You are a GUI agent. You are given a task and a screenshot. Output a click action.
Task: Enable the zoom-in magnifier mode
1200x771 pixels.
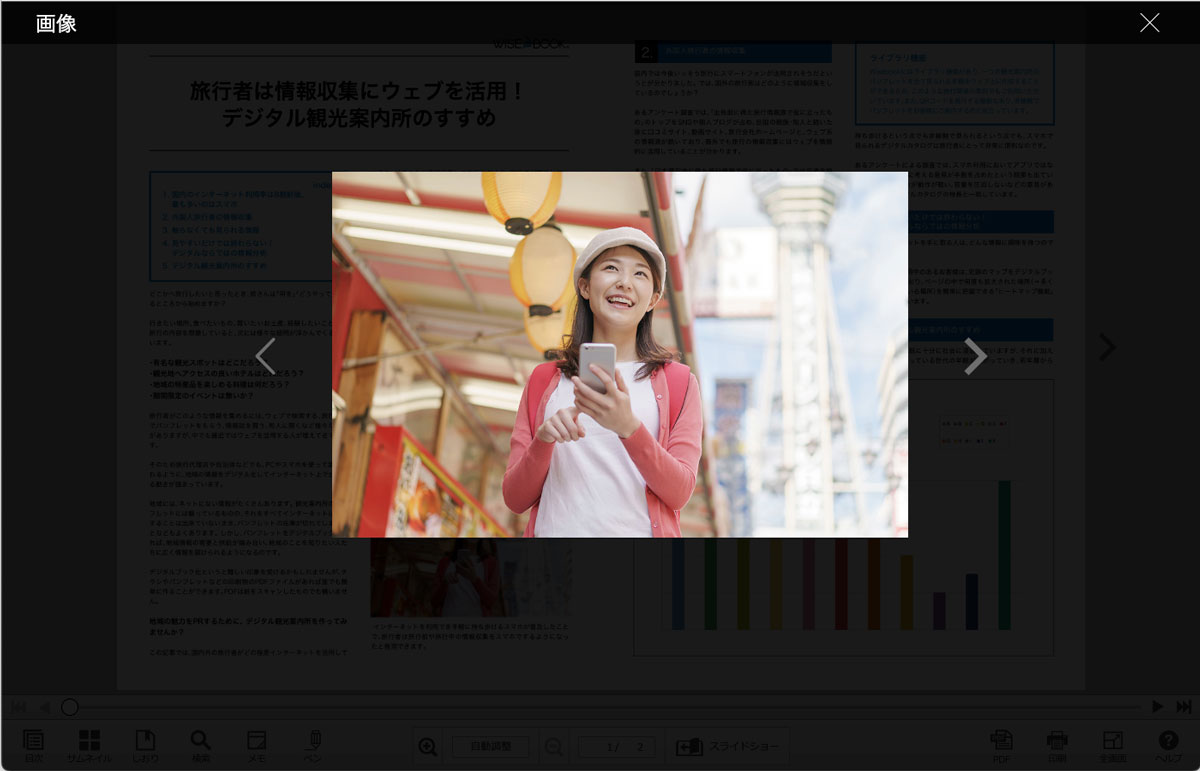point(428,746)
